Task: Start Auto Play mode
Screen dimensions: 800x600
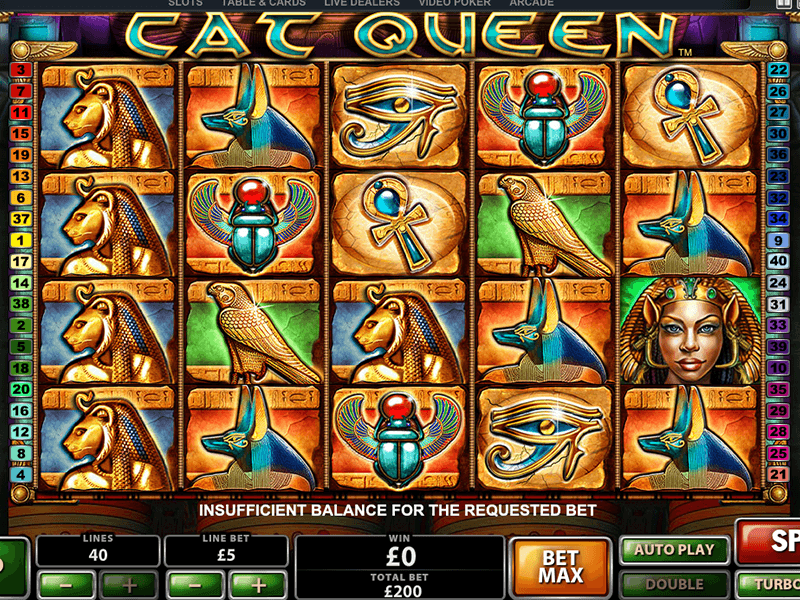Action: pyautogui.click(x=674, y=550)
